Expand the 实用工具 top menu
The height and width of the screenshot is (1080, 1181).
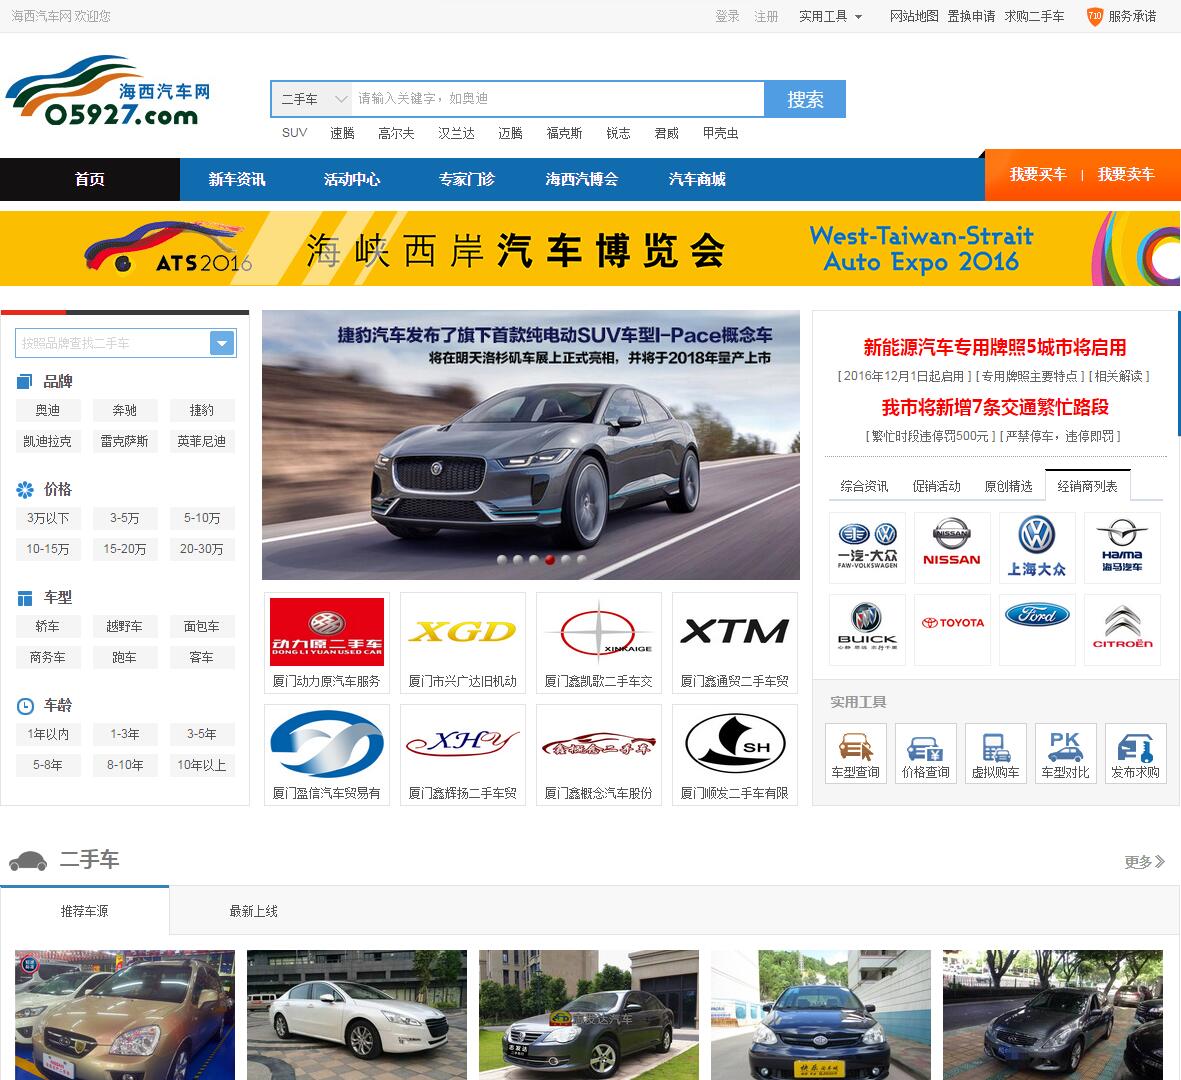point(830,16)
